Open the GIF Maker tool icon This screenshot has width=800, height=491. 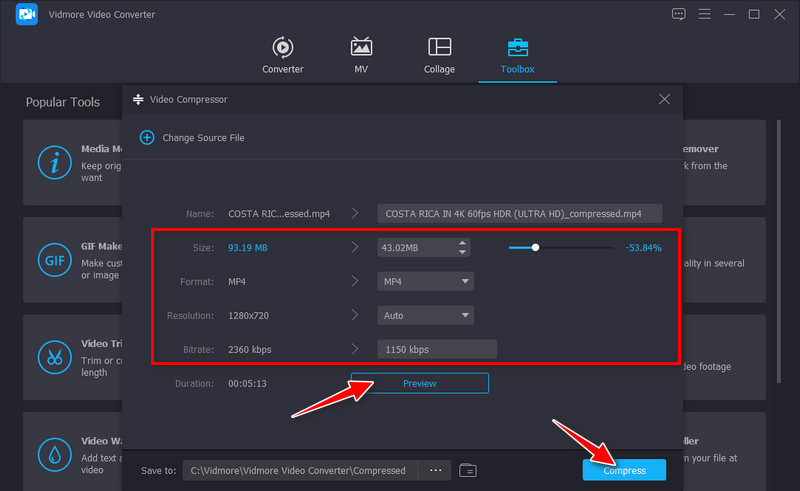53,261
